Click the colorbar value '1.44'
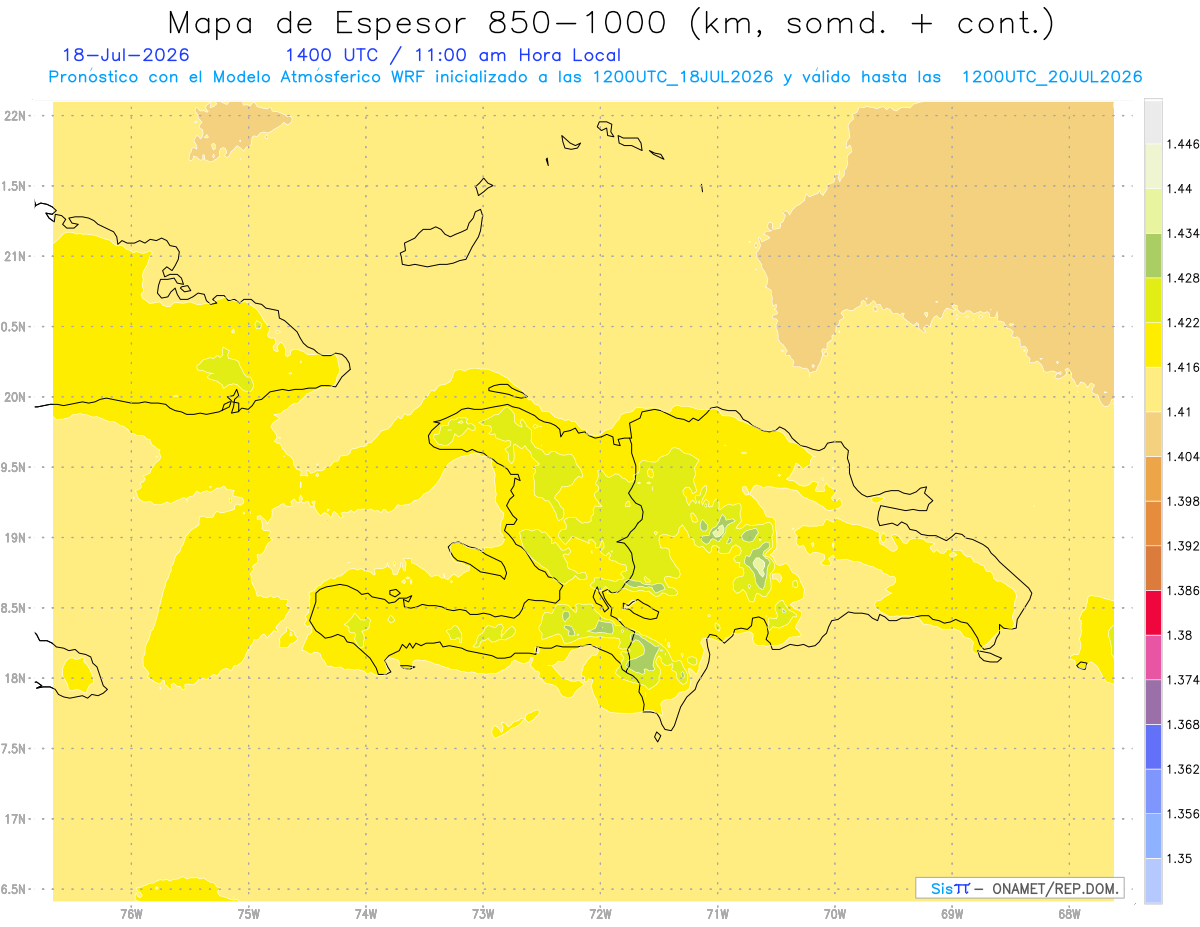 point(1180,188)
